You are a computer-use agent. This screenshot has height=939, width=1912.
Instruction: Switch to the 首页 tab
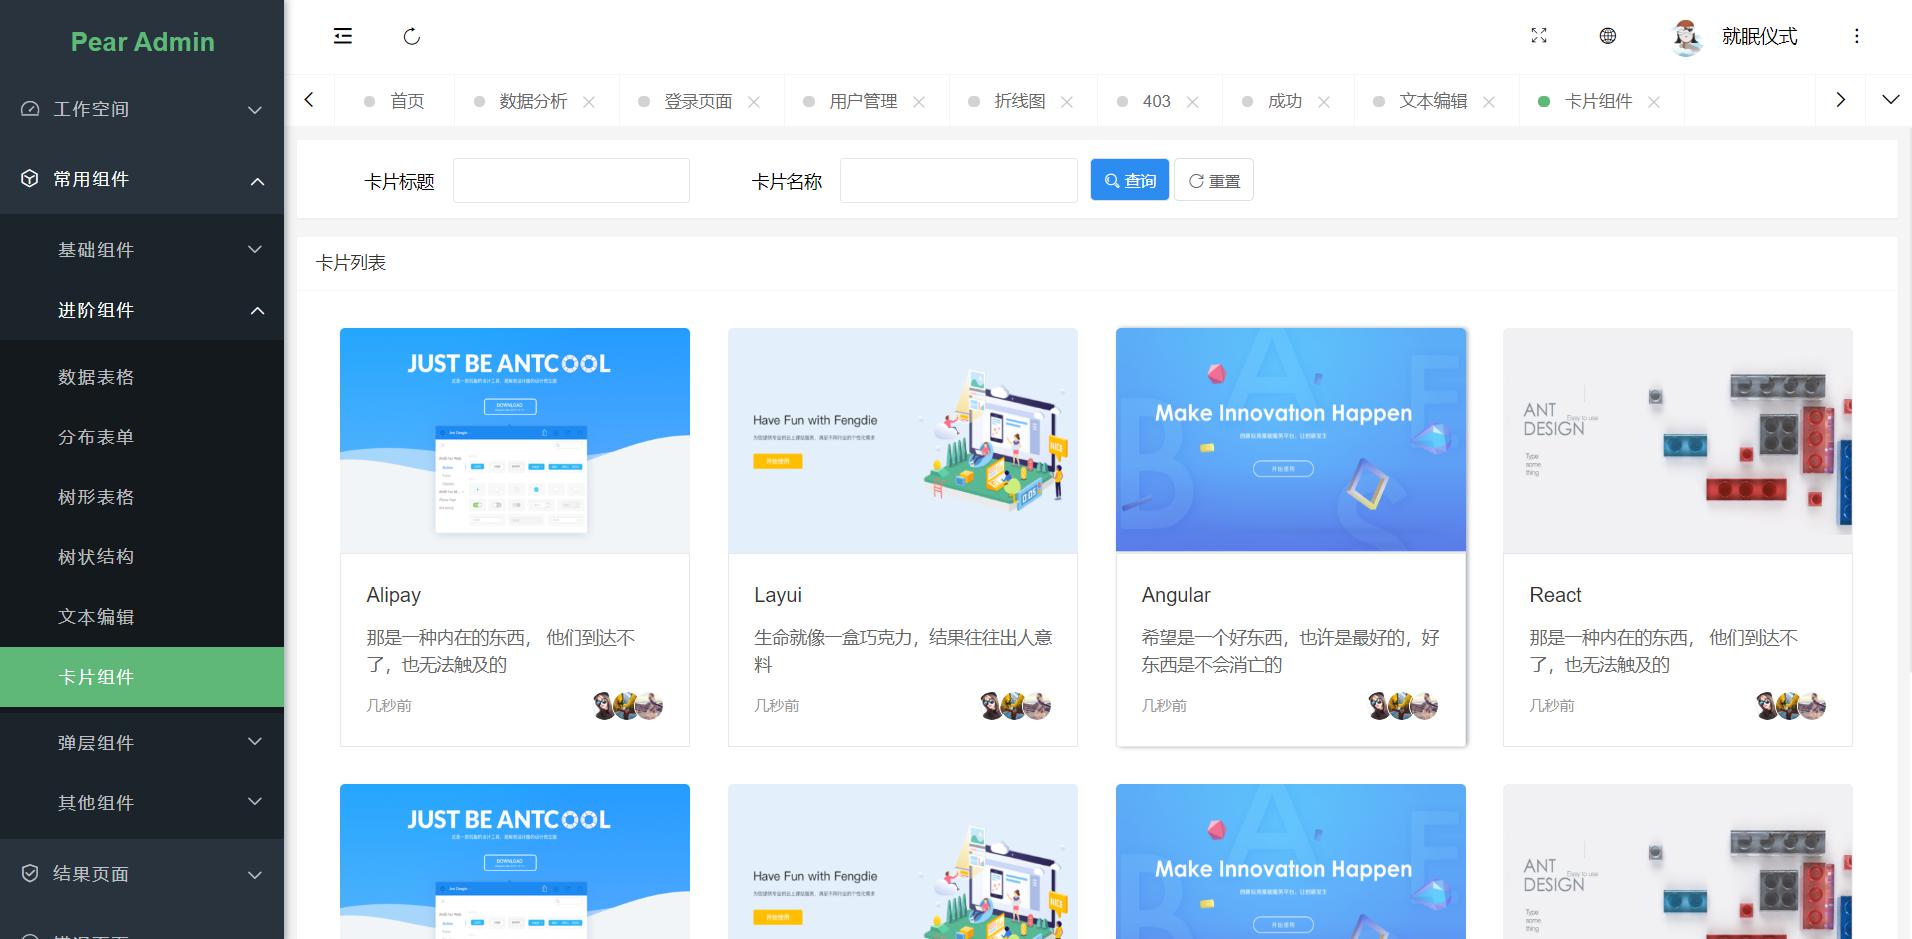pos(406,102)
